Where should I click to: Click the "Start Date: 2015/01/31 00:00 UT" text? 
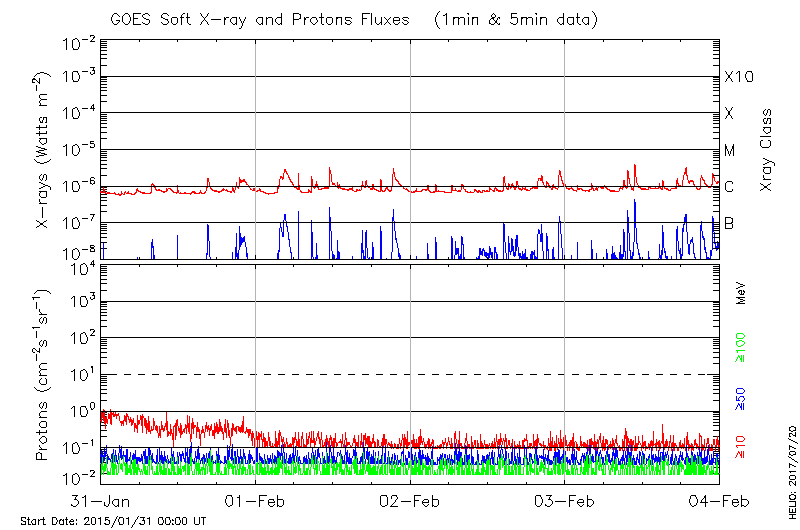113,521
